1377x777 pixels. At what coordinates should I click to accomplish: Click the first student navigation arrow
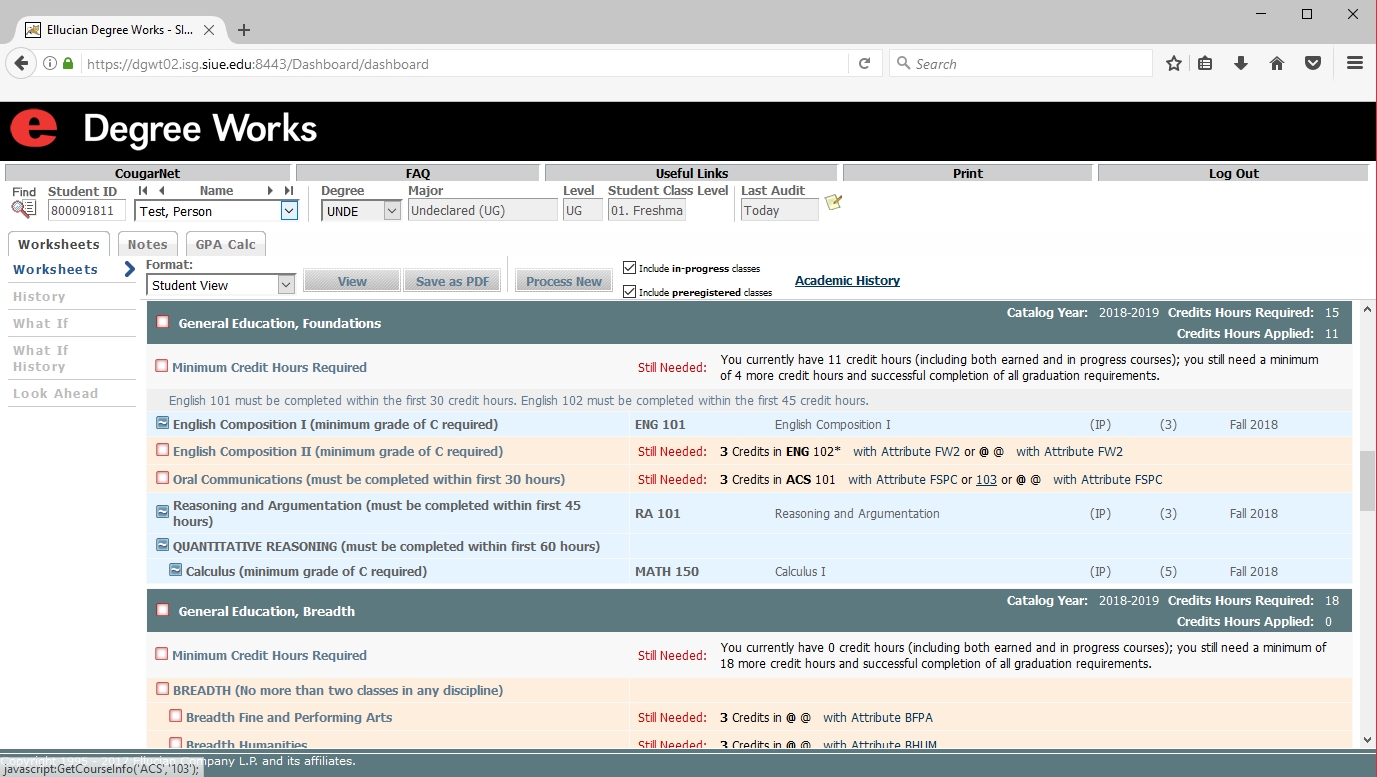143,191
